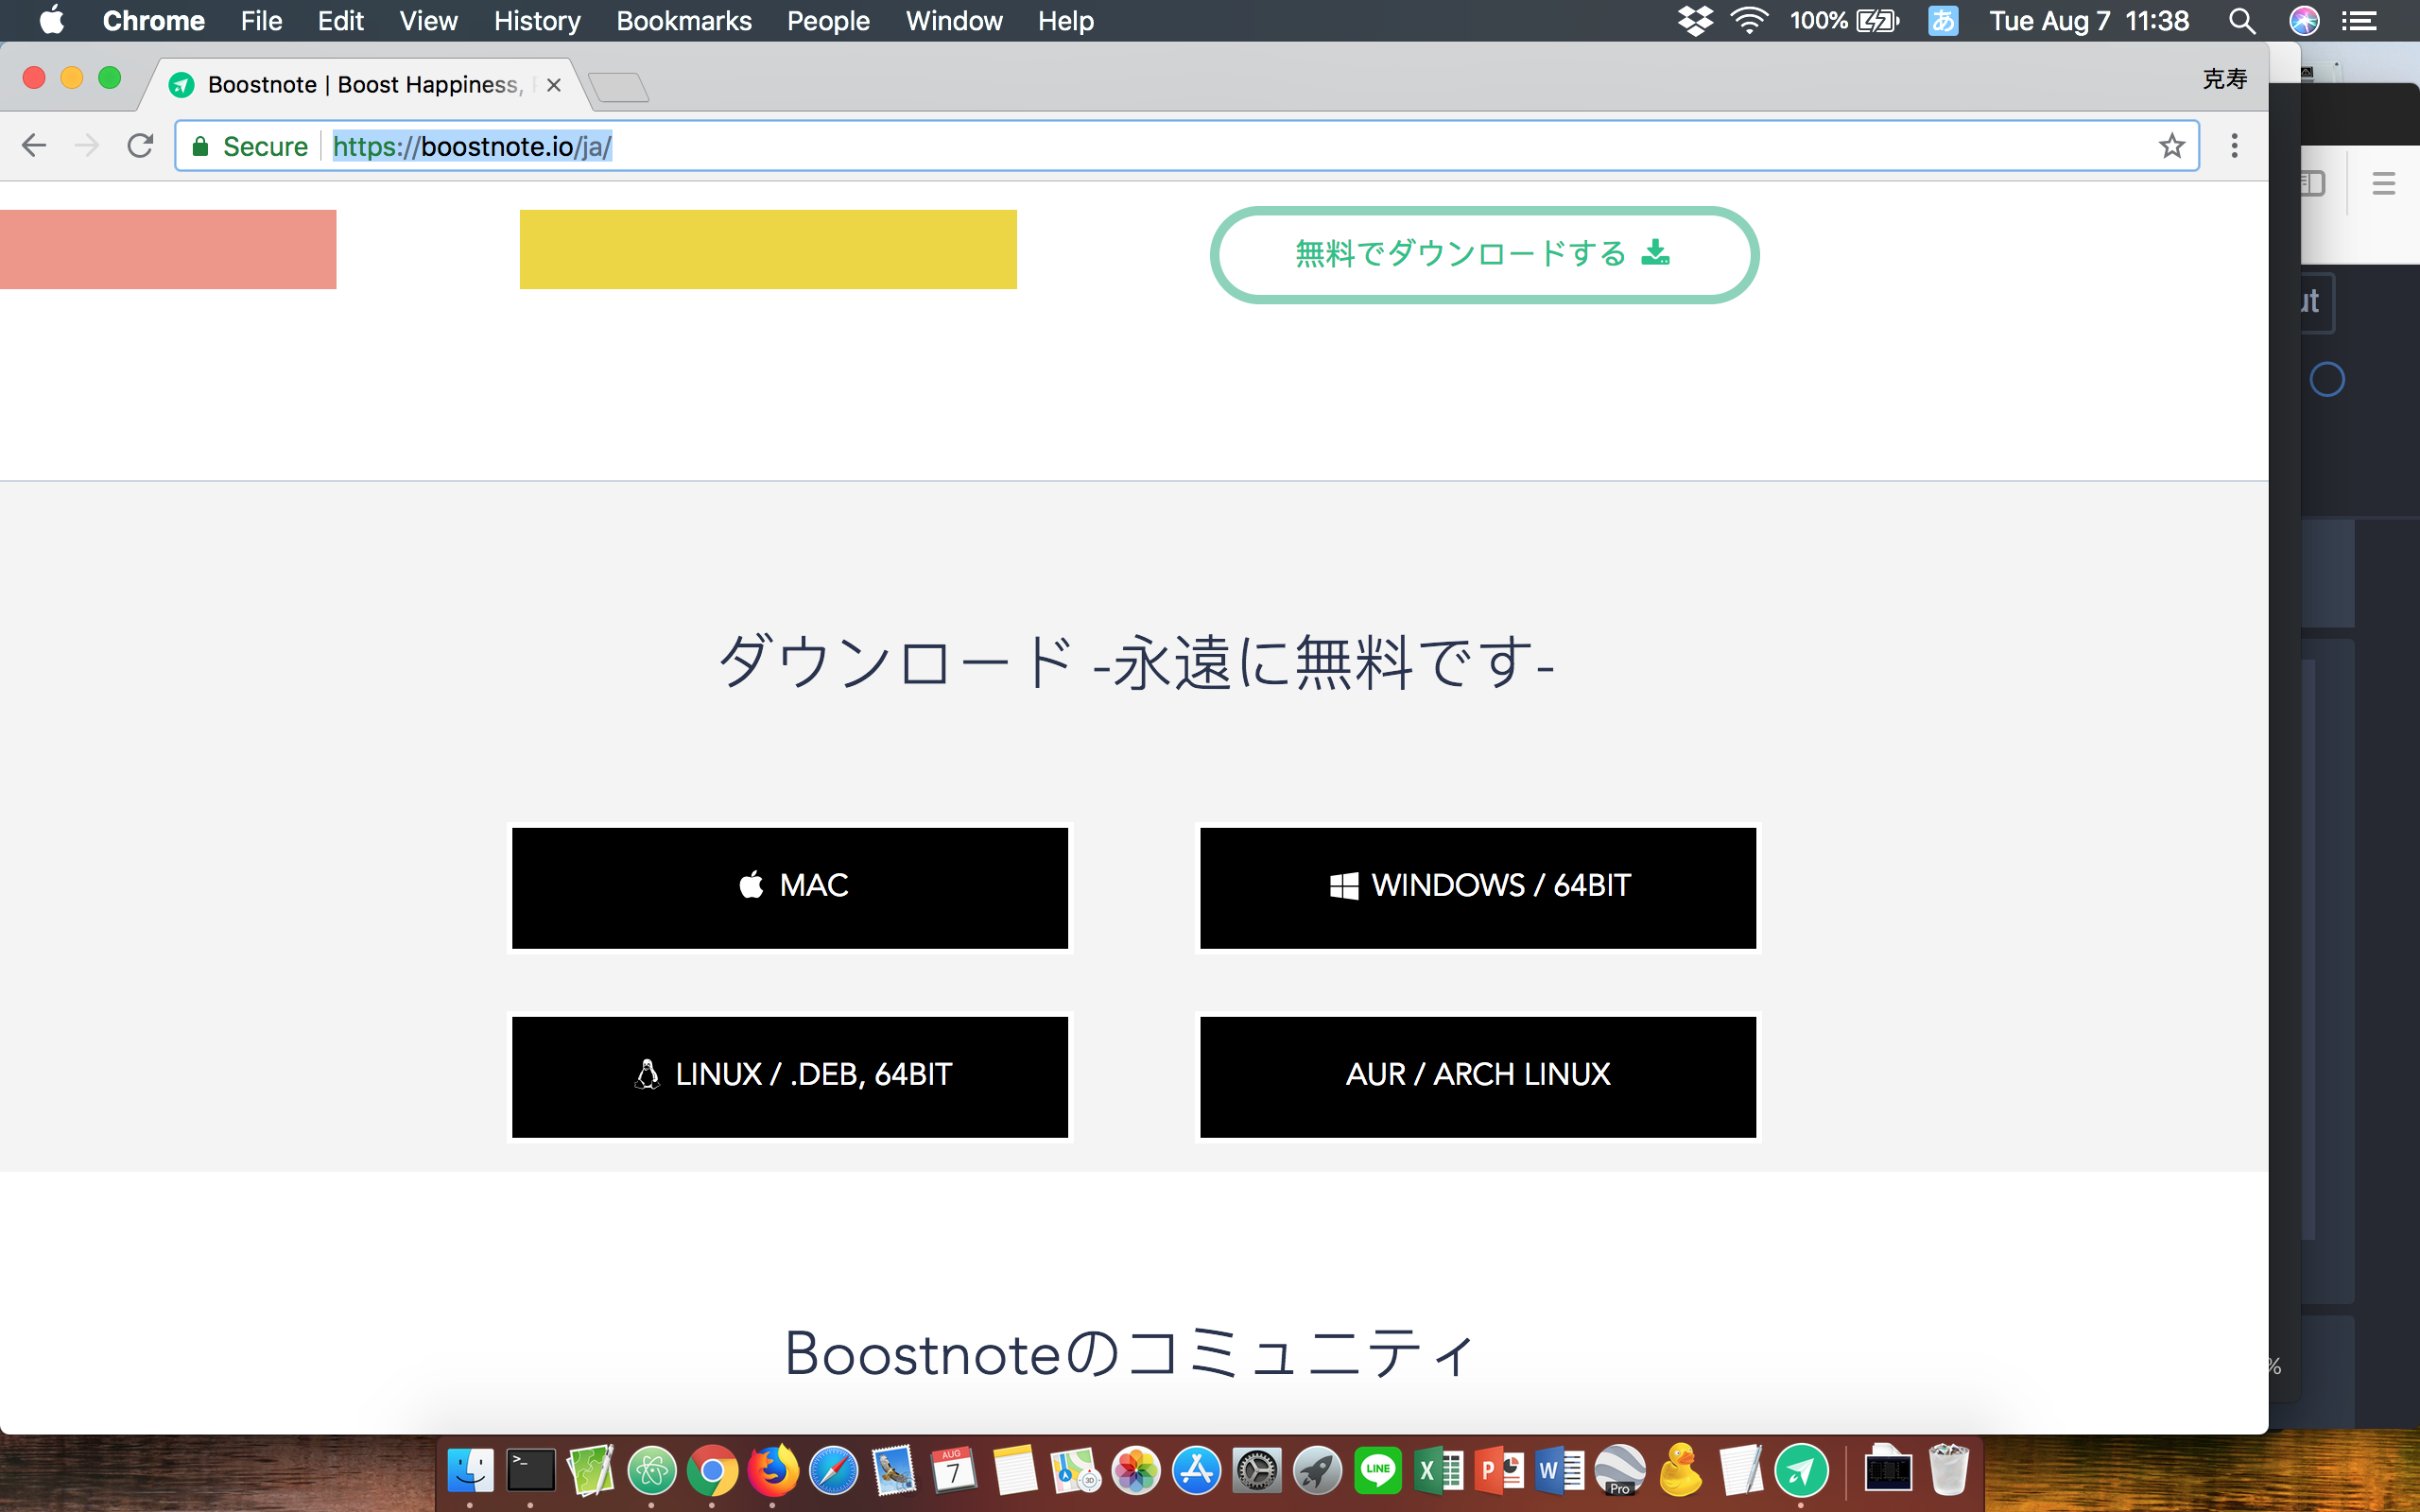Launch Word from the Dock

click(x=1560, y=1471)
